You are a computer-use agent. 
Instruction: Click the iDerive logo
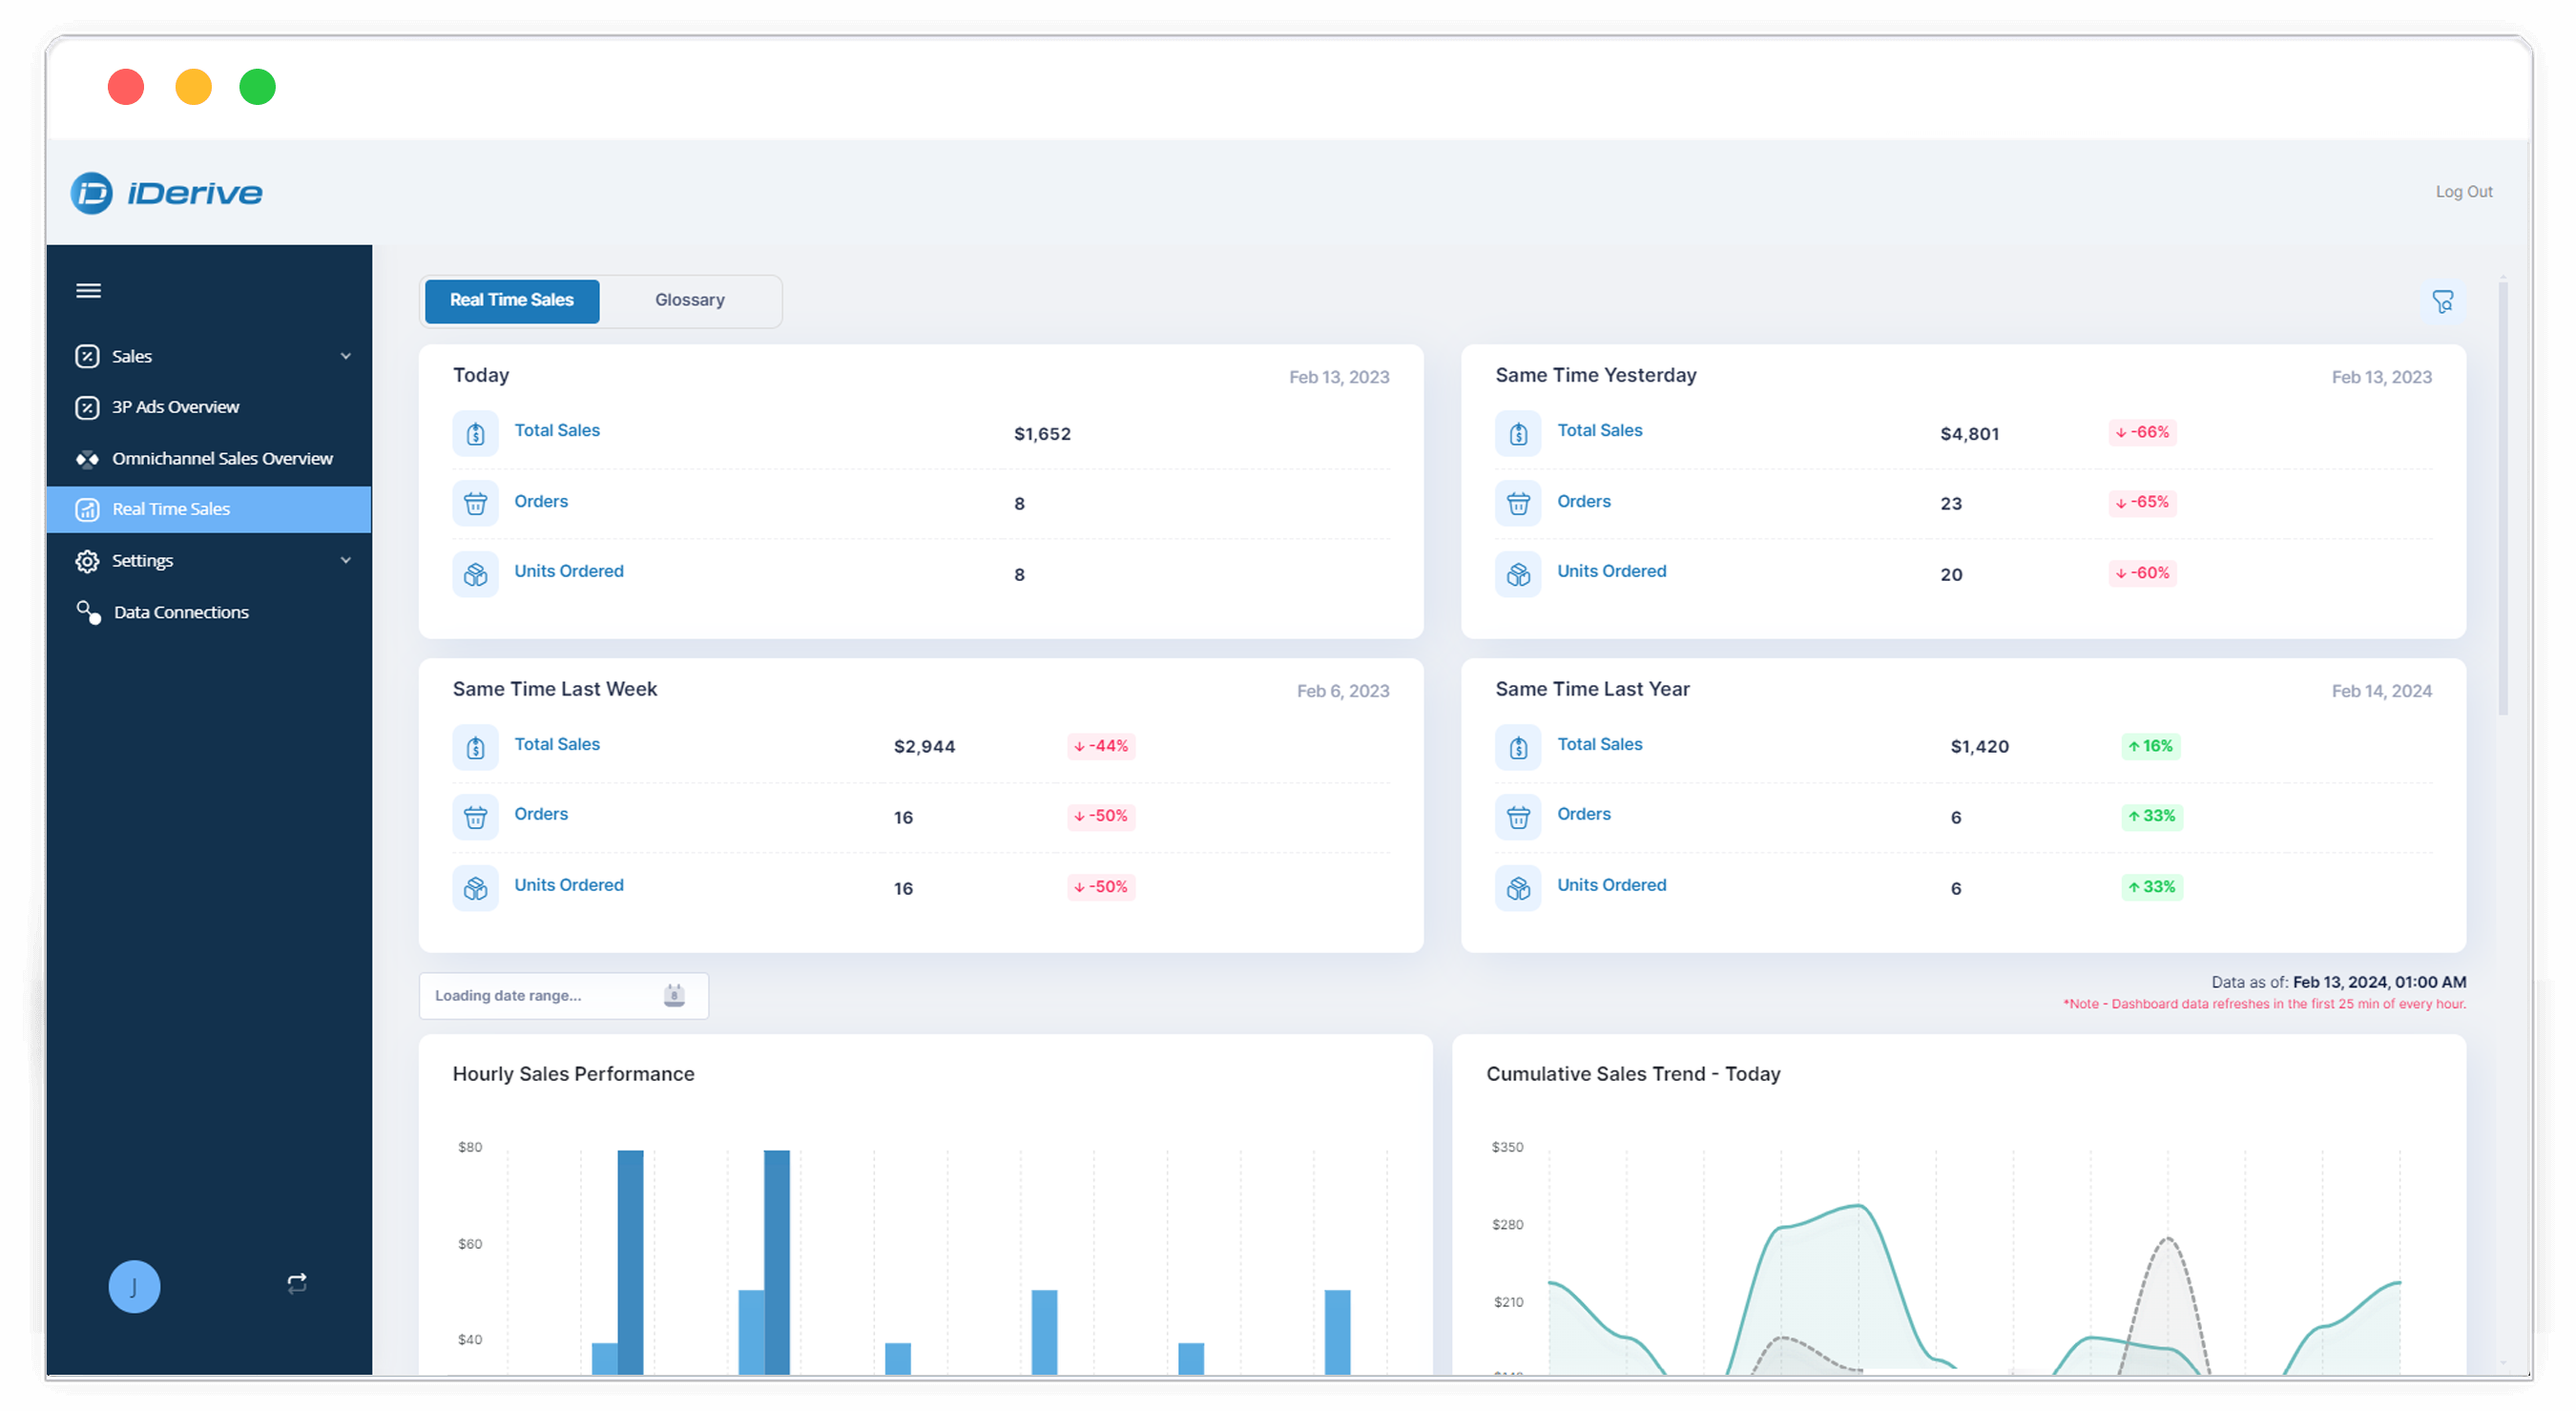pos(166,192)
